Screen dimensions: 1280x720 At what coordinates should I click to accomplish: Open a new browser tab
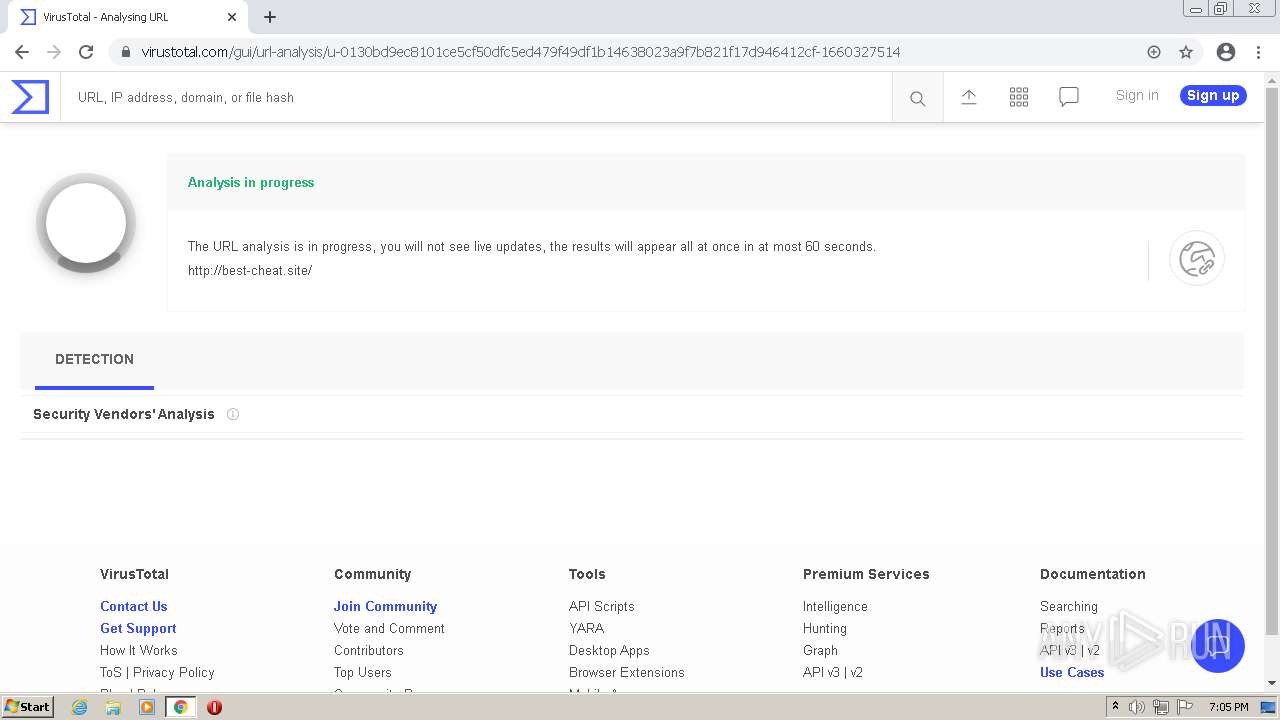click(270, 17)
